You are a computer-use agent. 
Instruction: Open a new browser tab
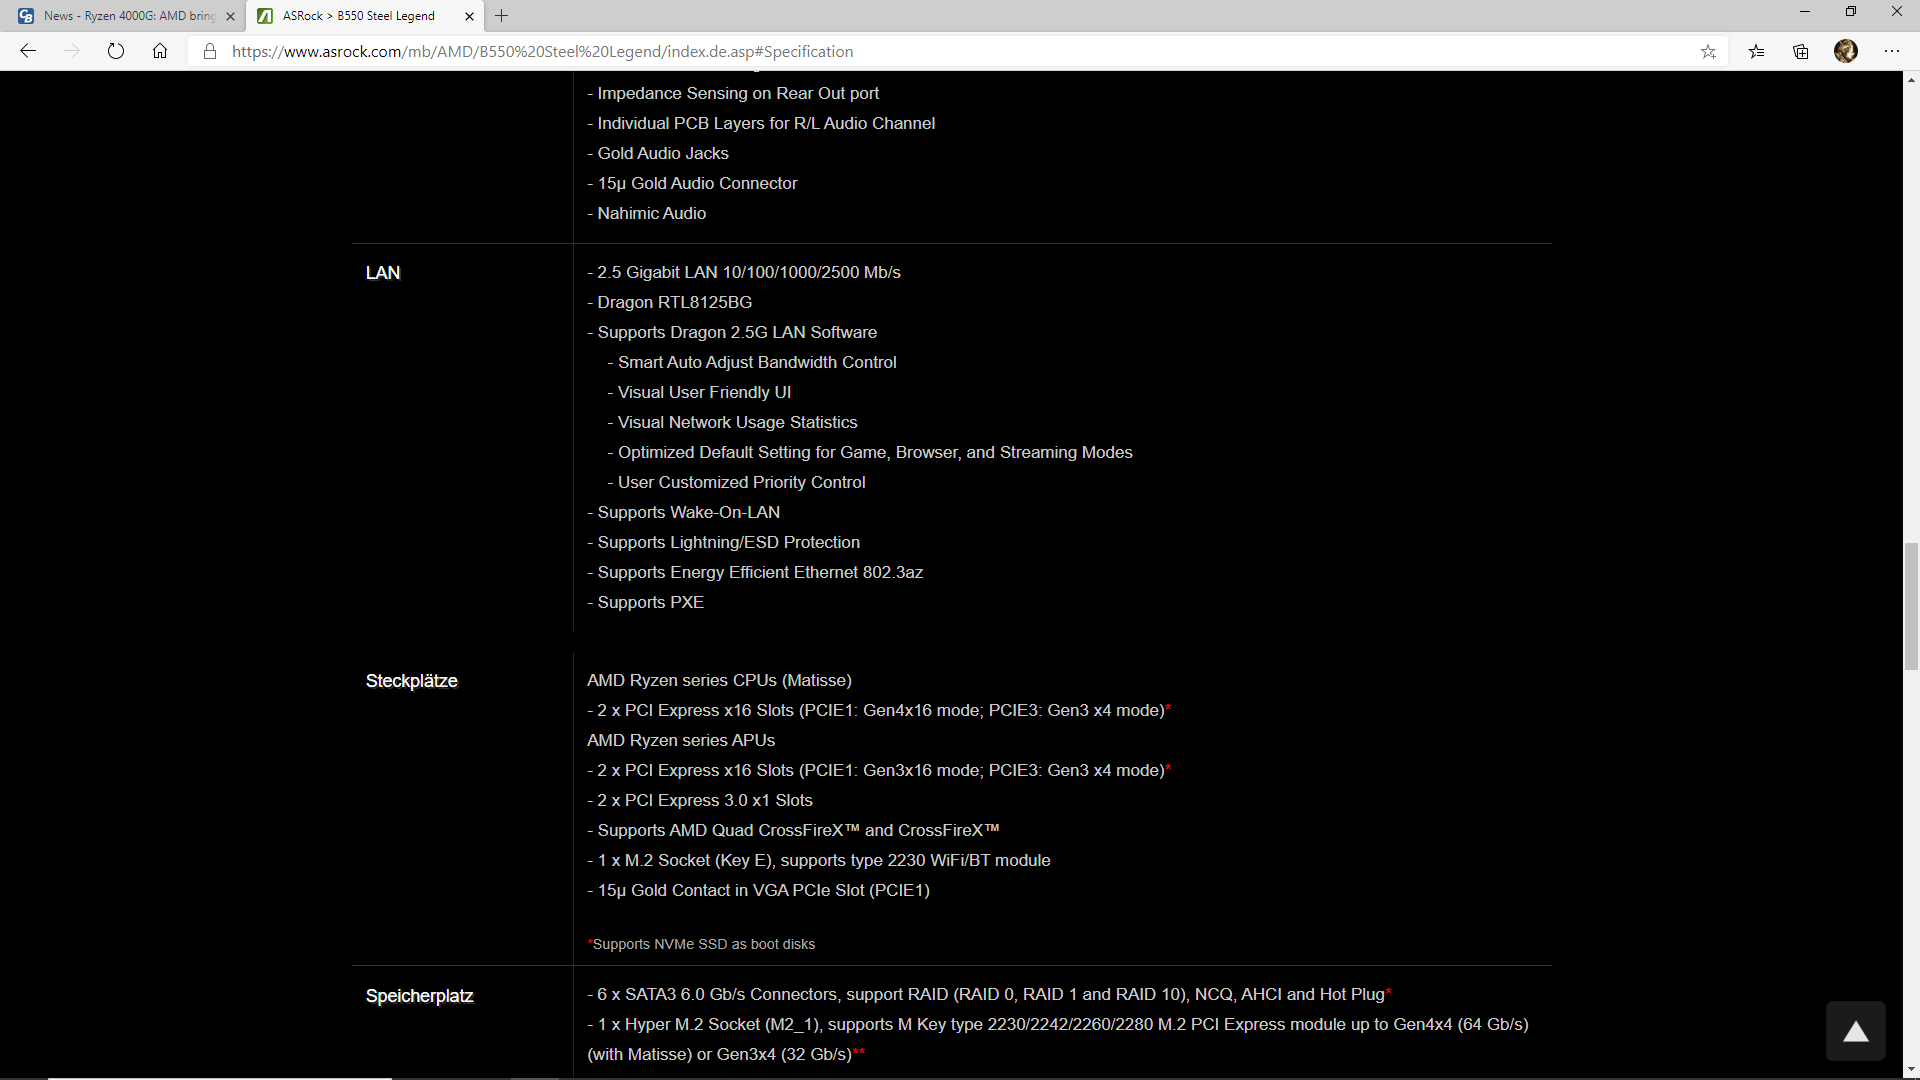[502, 16]
